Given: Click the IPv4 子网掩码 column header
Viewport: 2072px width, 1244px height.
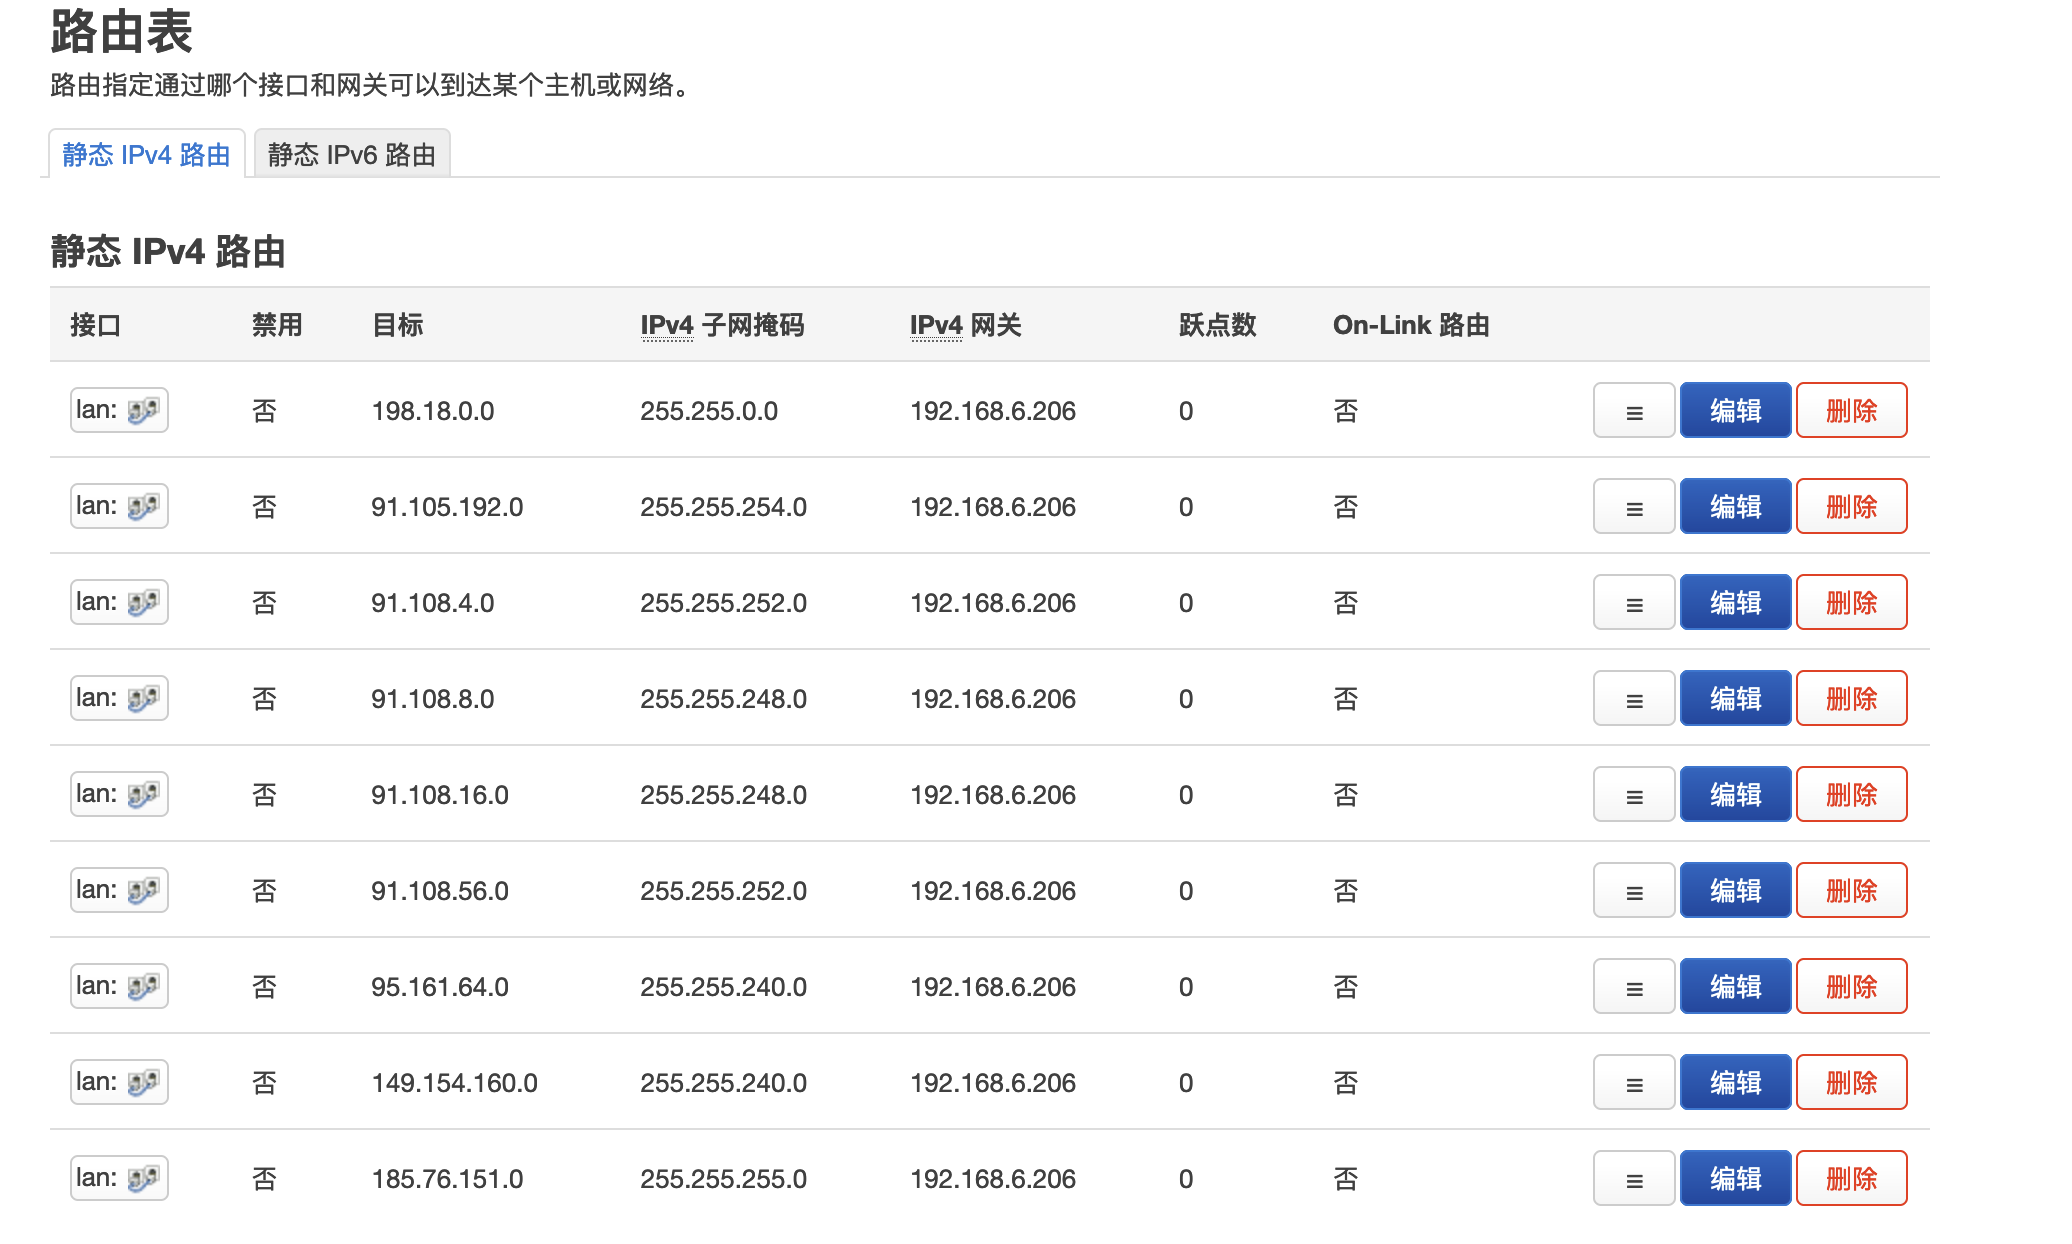Looking at the screenshot, I should tap(721, 325).
